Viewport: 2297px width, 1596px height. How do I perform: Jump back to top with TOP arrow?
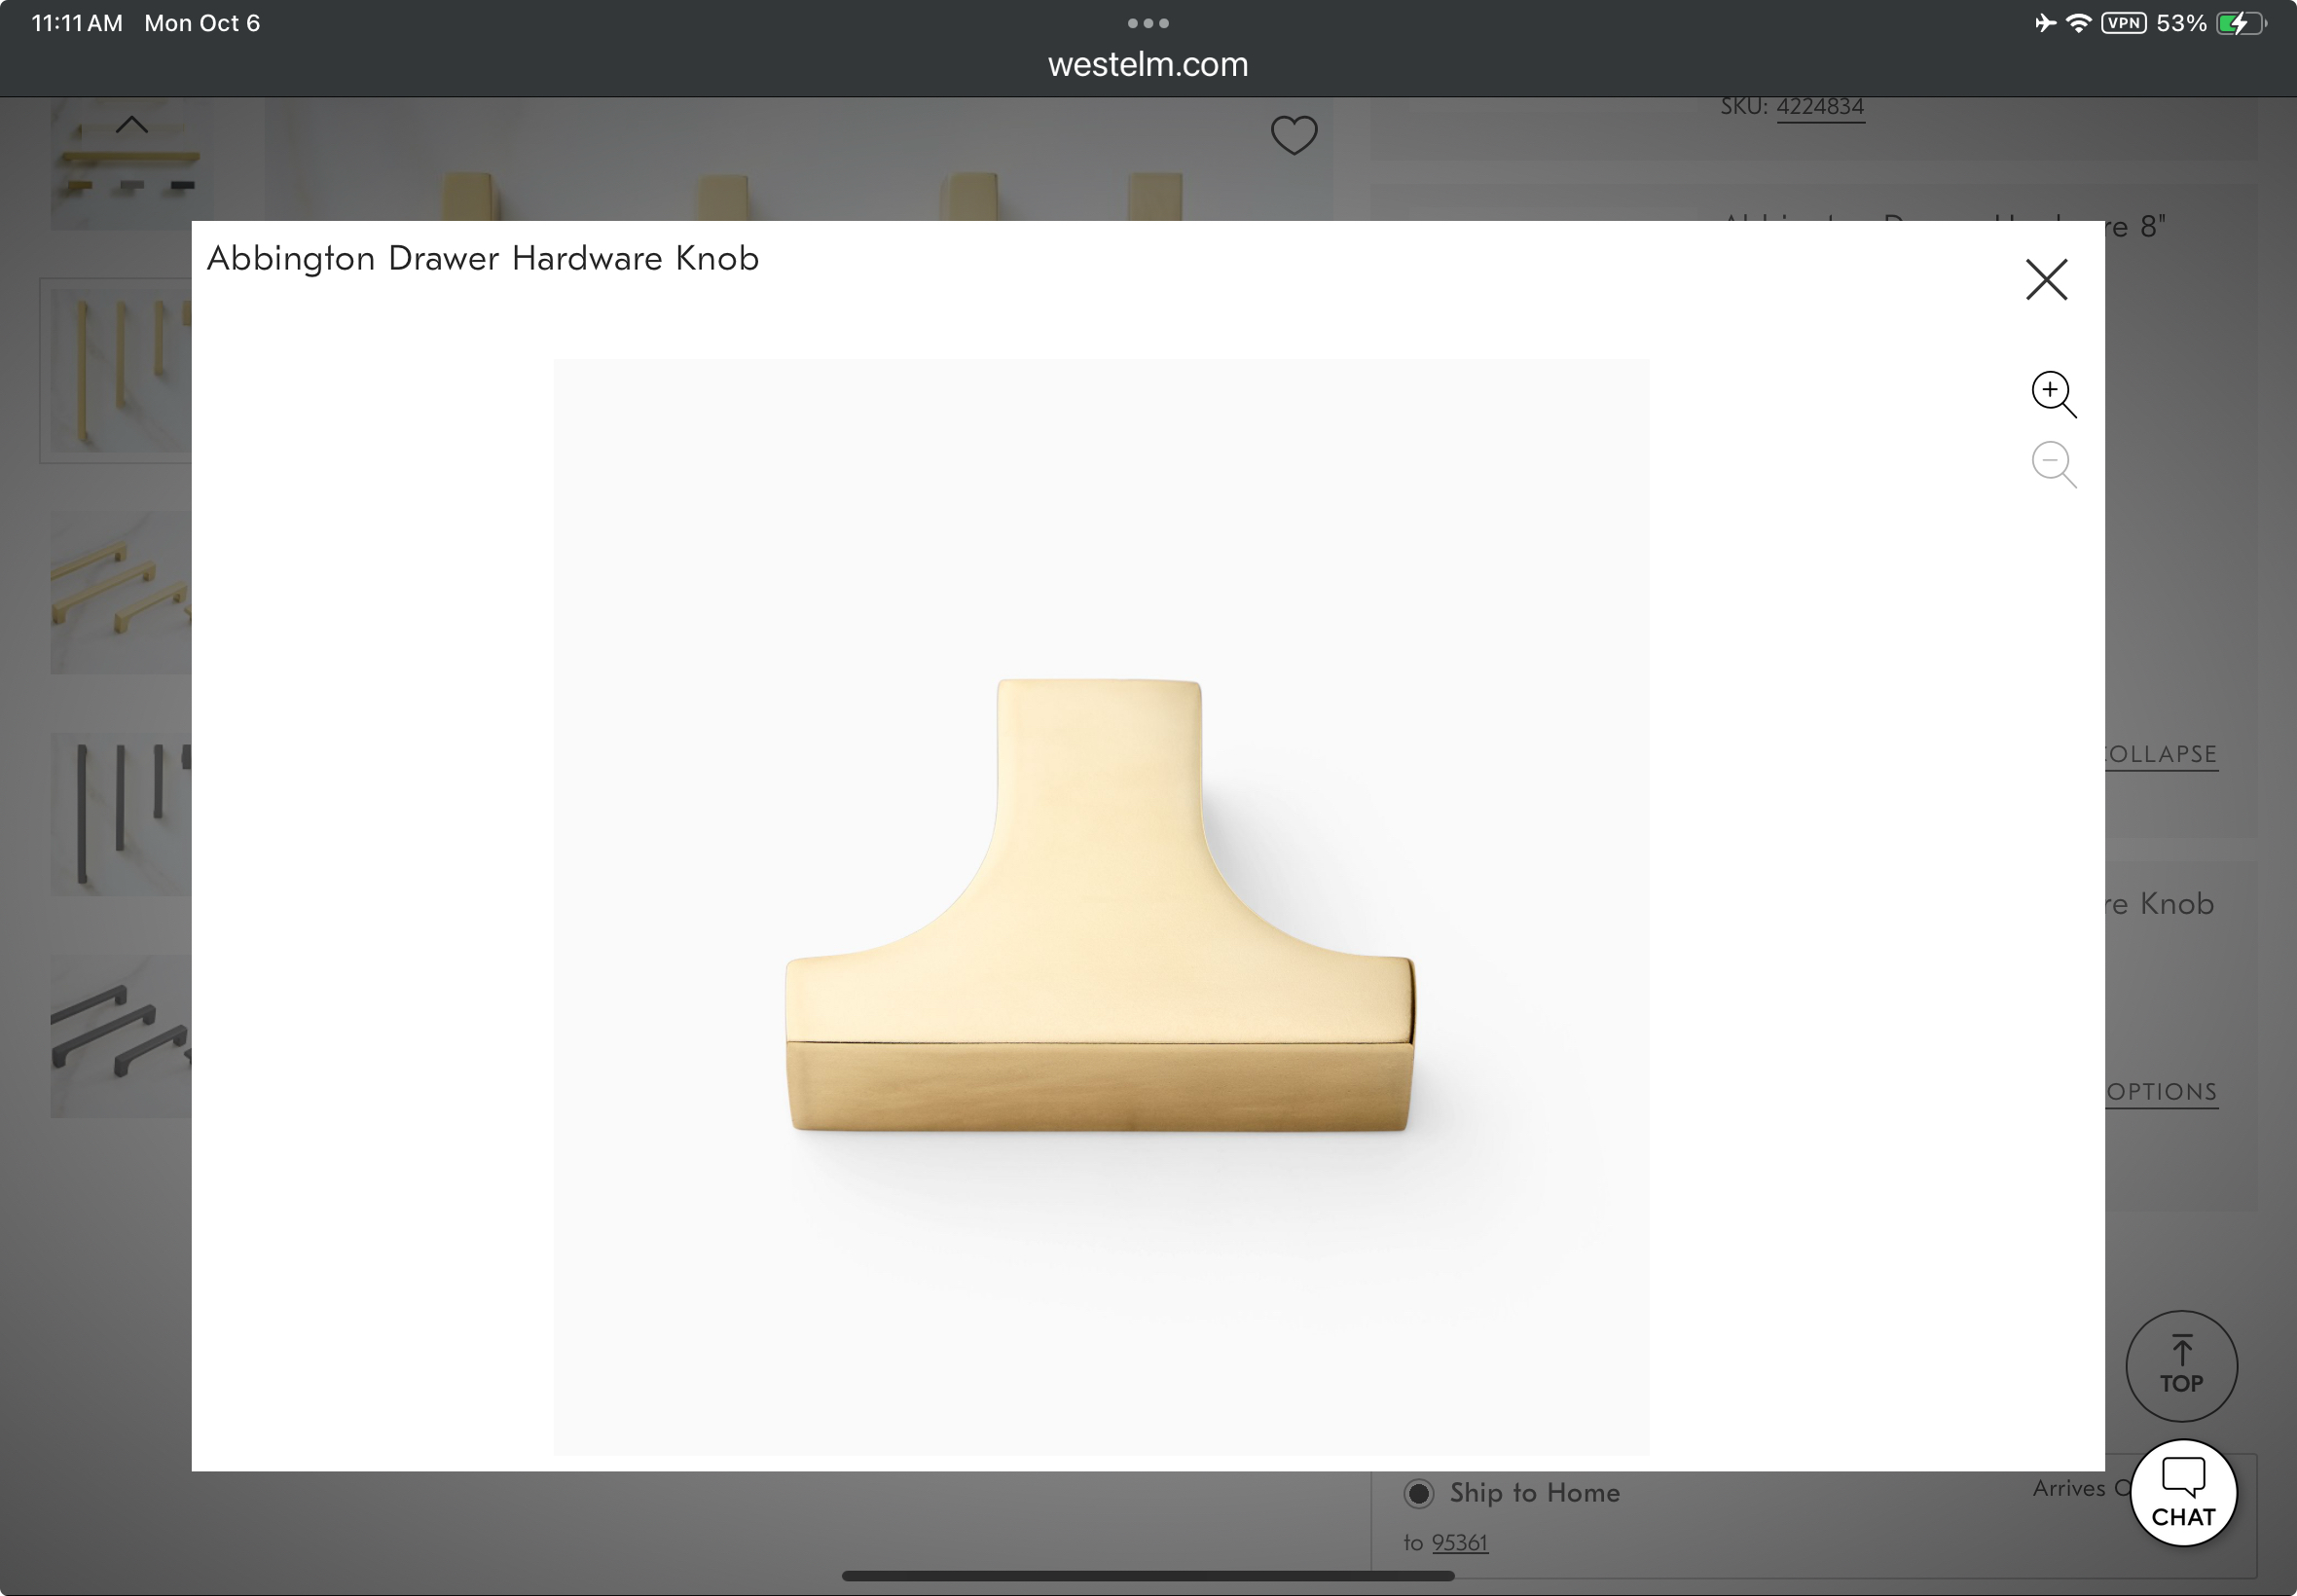[2181, 1366]
